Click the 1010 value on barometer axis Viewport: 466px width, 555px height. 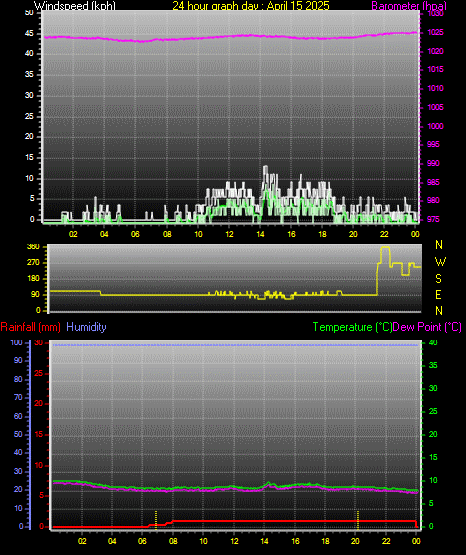(x=436, y=88)
